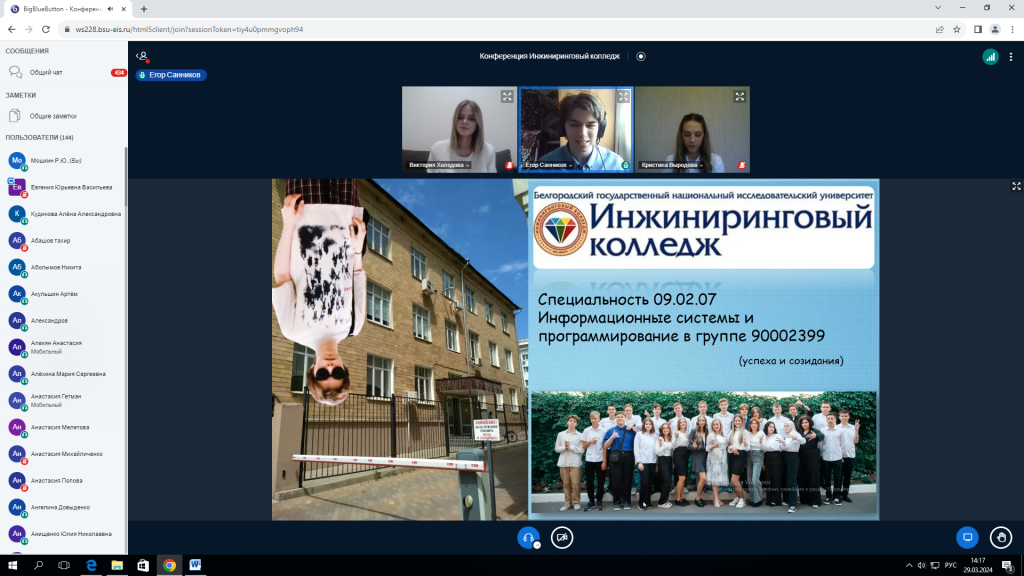This screenshot has height=576, width=1024.
Task: Select user Абашов тахир
Action: (x=63, y=241)
